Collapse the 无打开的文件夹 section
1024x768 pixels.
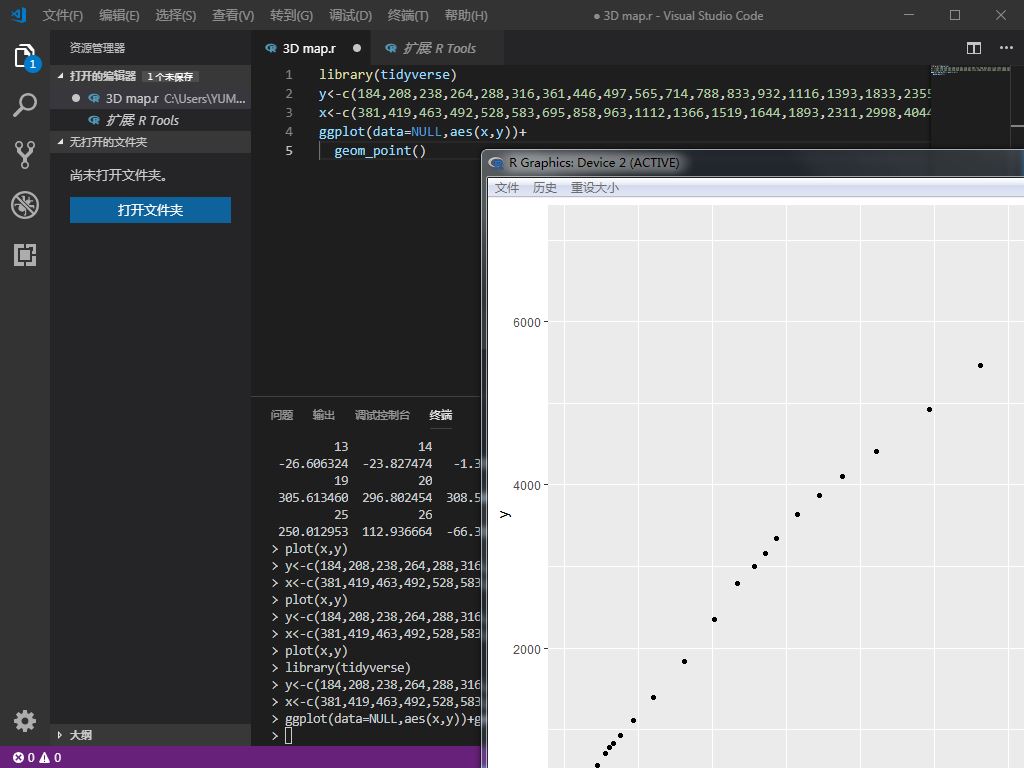107,142
